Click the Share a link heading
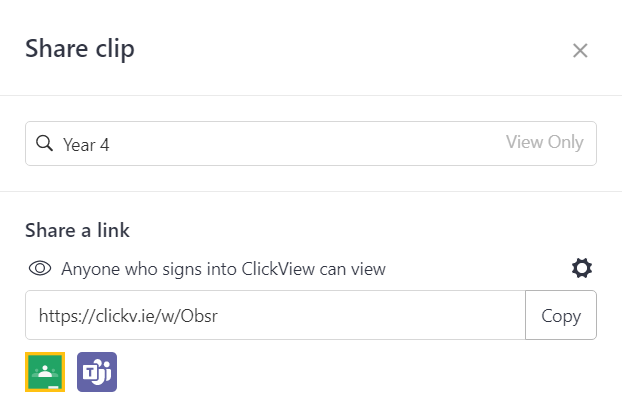This screenshot has width=622, height=416. tap(77, 230)
